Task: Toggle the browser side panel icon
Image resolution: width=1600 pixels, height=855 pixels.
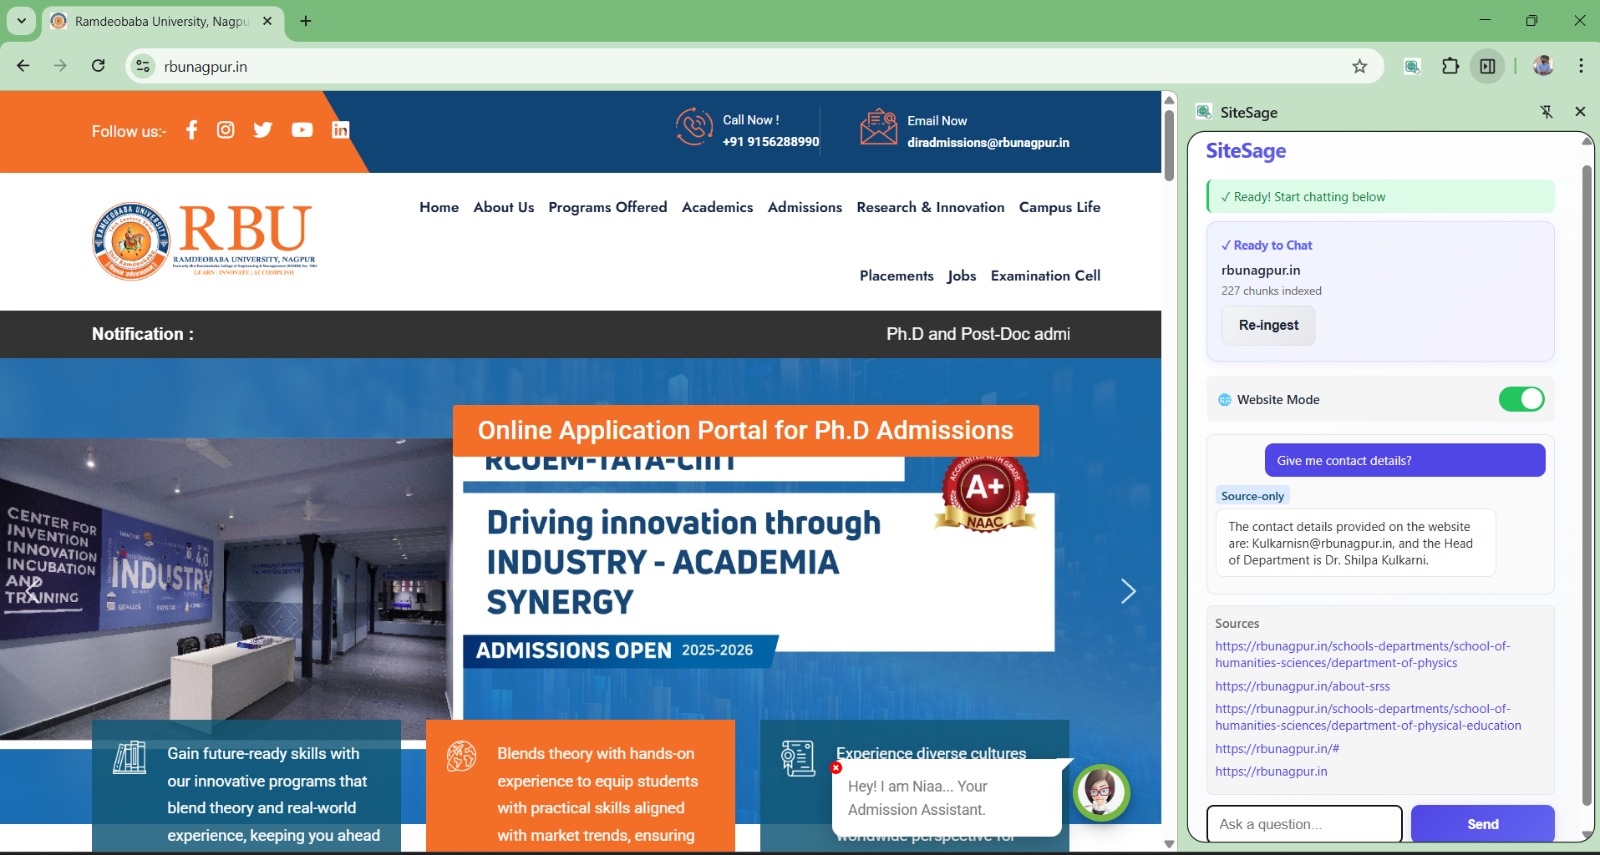Action: click(x=1488, y=66)
